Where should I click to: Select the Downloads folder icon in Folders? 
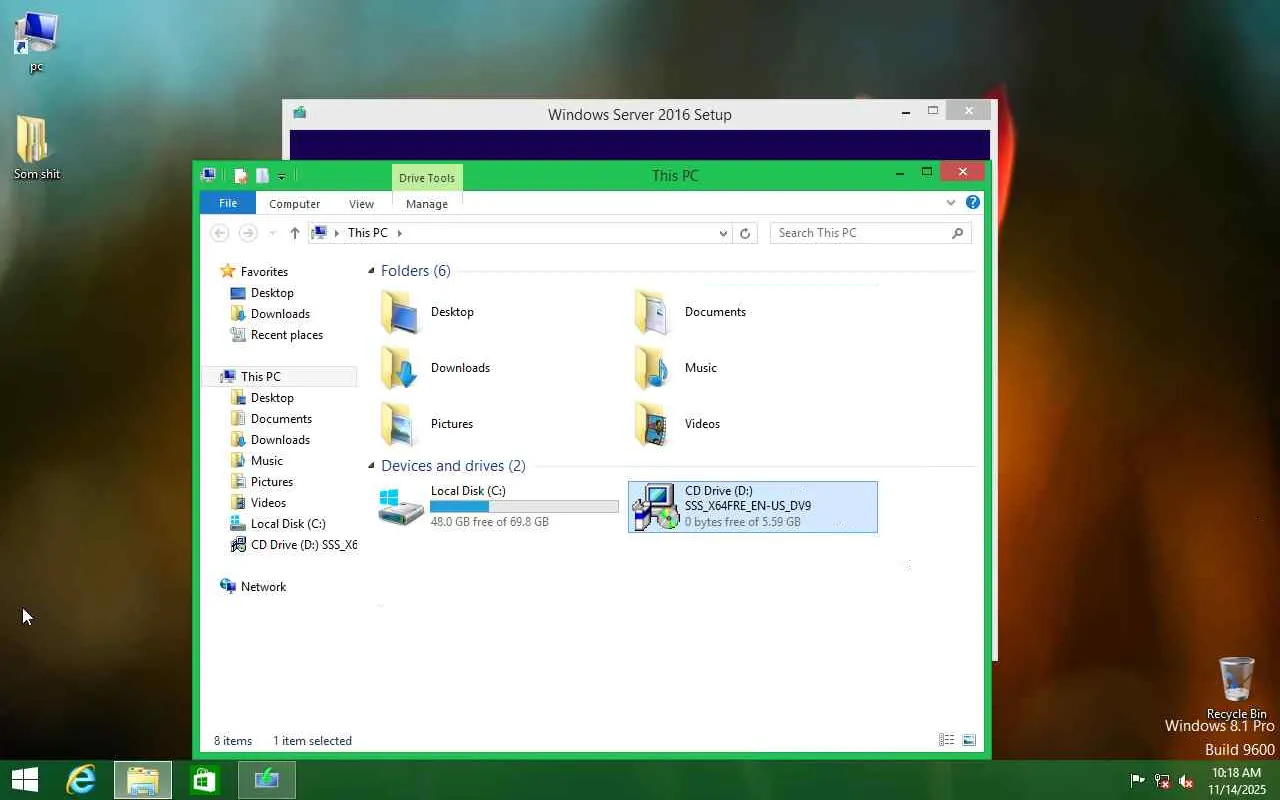tap(400, 368)
